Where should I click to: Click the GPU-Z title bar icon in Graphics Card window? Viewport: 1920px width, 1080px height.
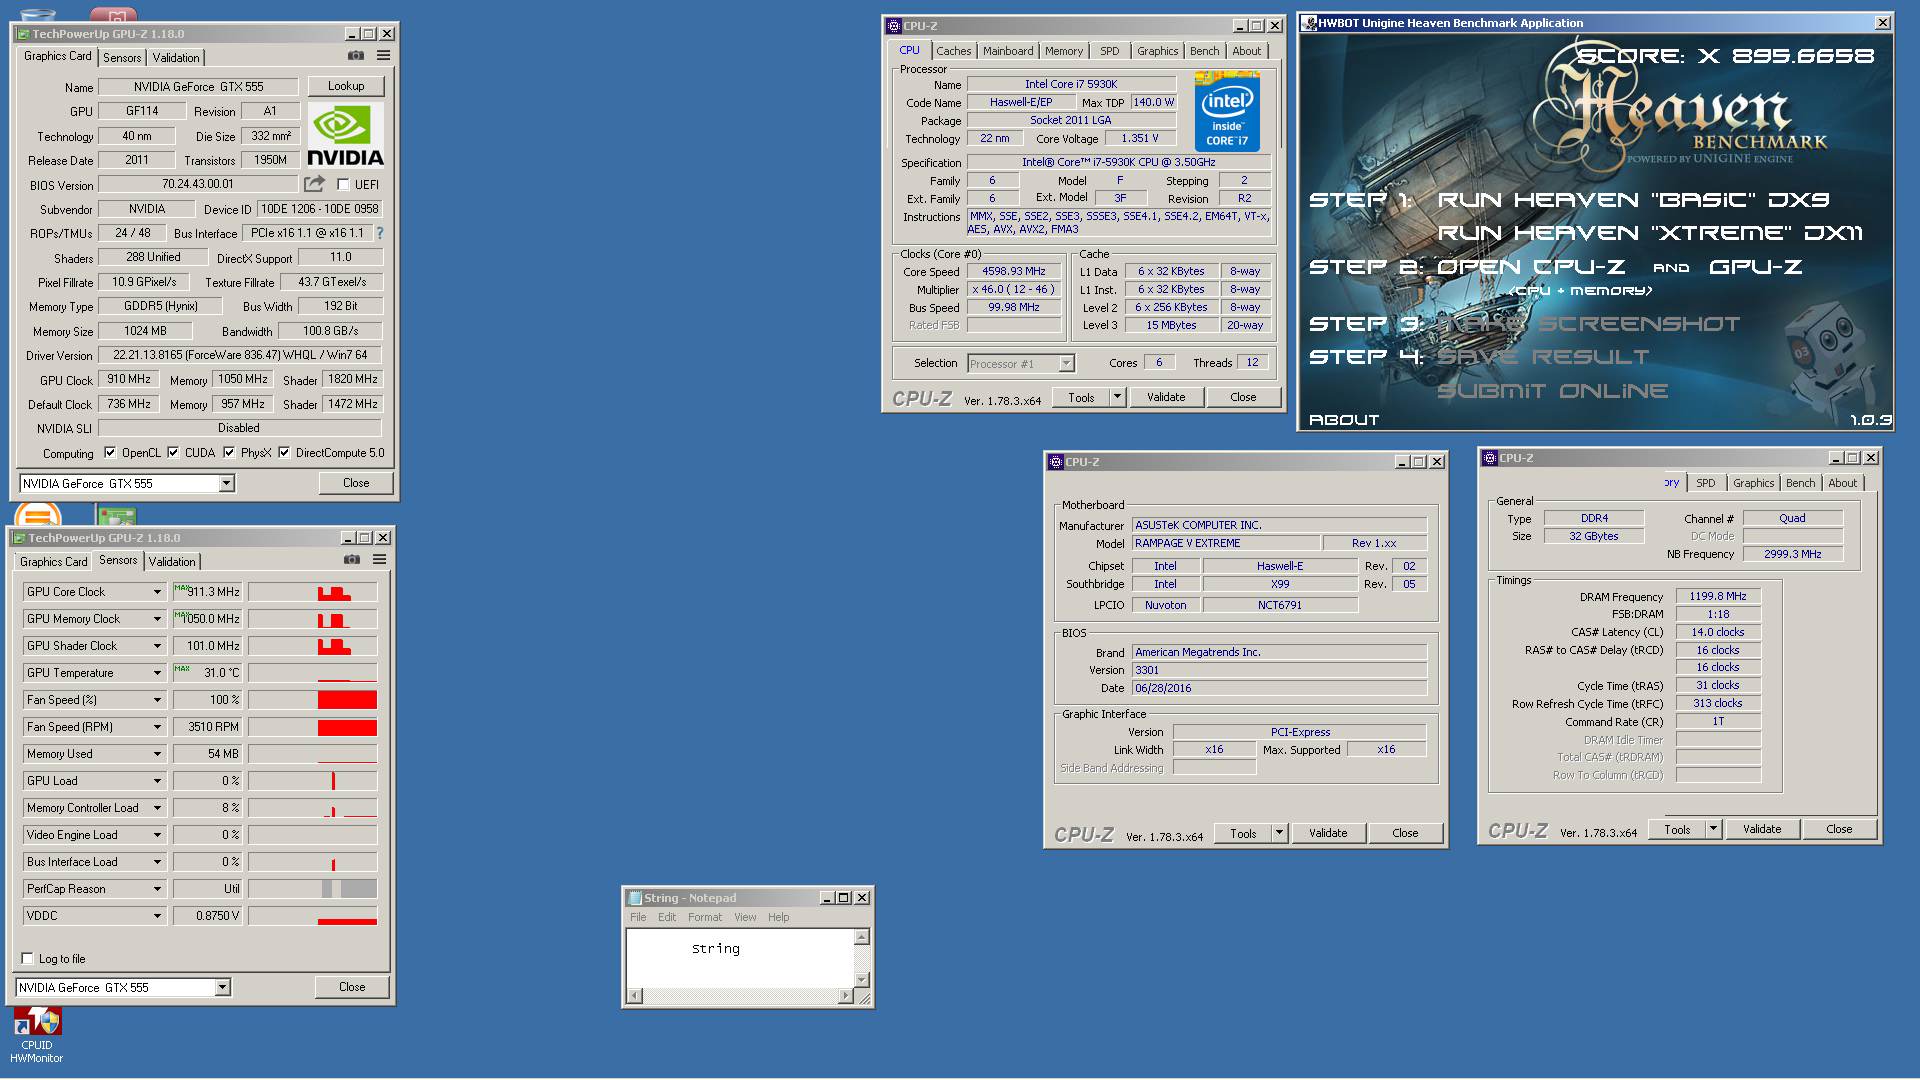coord(23,34)
